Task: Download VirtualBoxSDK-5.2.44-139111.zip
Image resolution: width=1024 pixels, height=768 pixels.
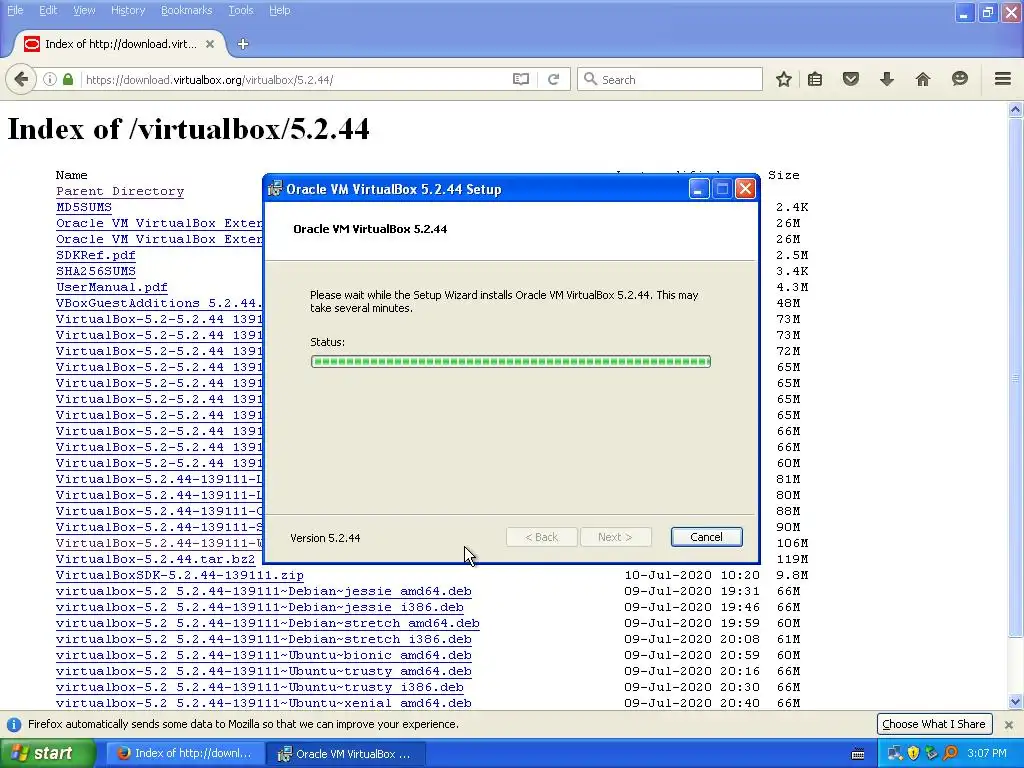Action: pos(180,575)
